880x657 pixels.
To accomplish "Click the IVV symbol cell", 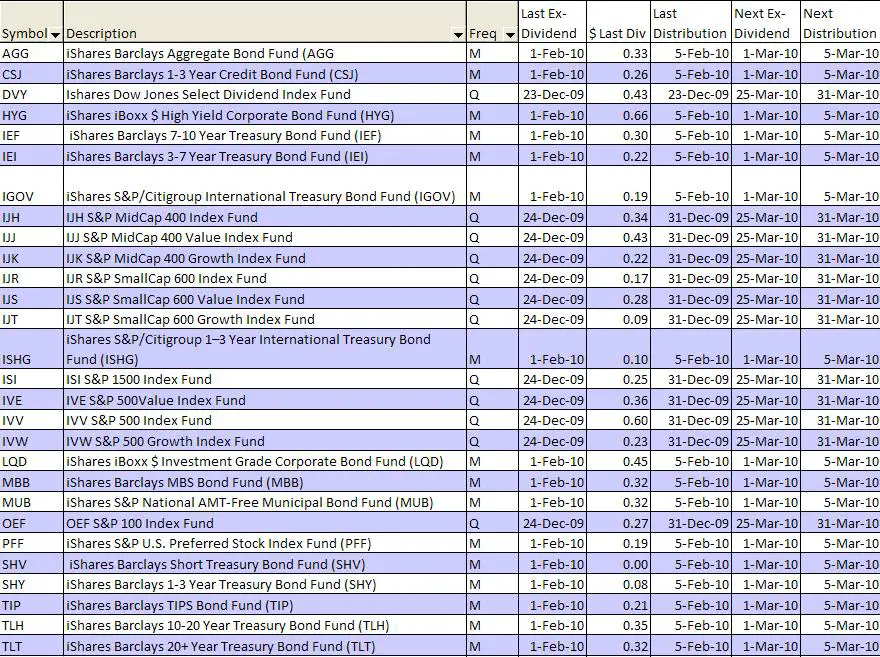I will tap(32, 420).
